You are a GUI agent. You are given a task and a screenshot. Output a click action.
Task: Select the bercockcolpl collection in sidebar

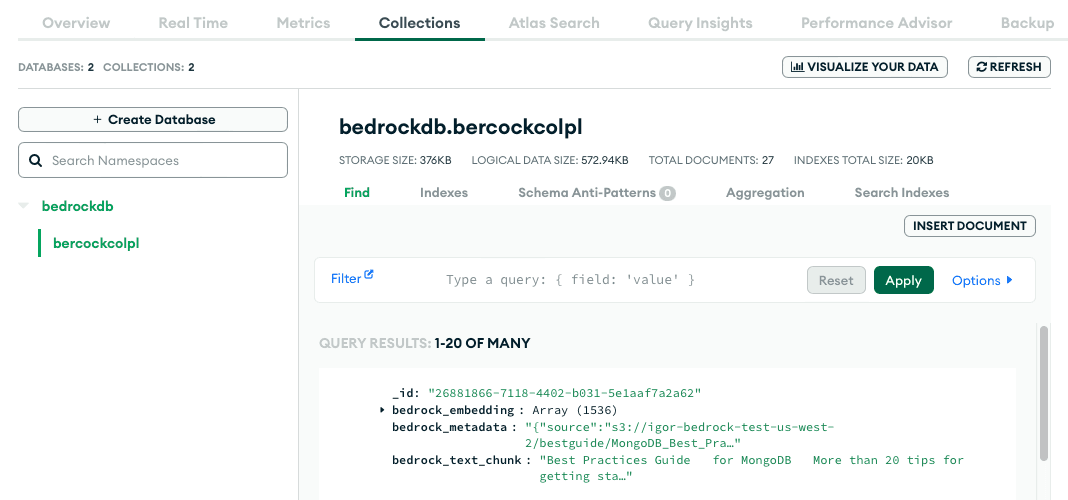click(96, 243)
